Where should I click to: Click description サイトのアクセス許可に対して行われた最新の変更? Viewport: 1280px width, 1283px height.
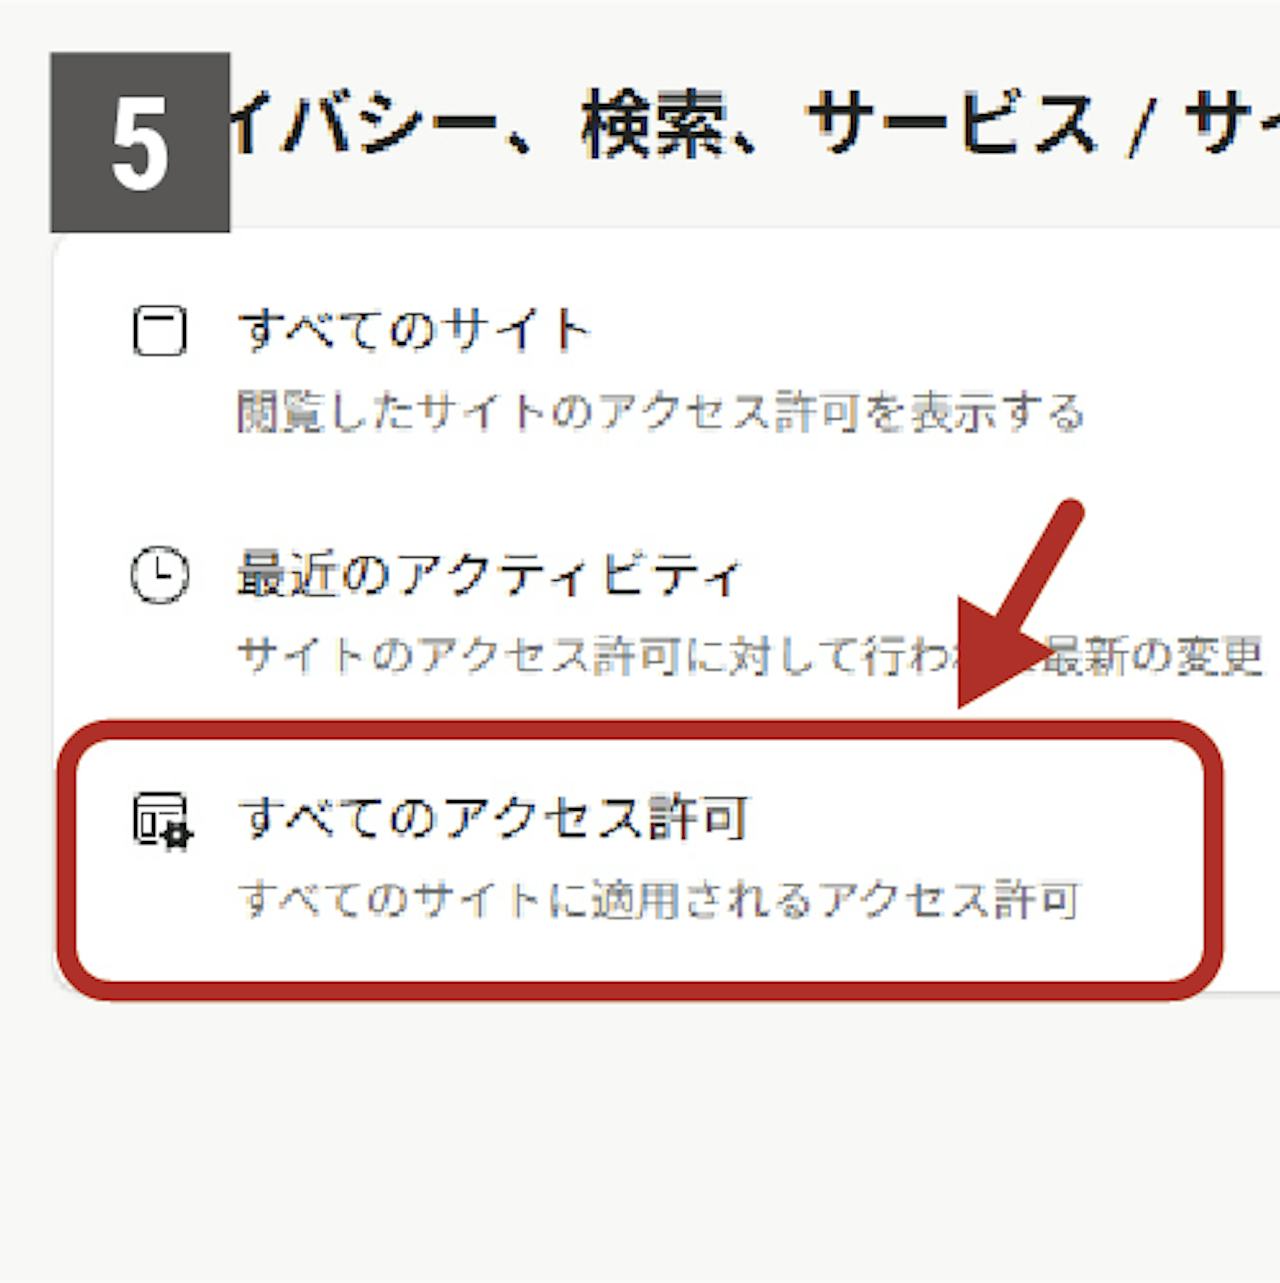(750, 656)
